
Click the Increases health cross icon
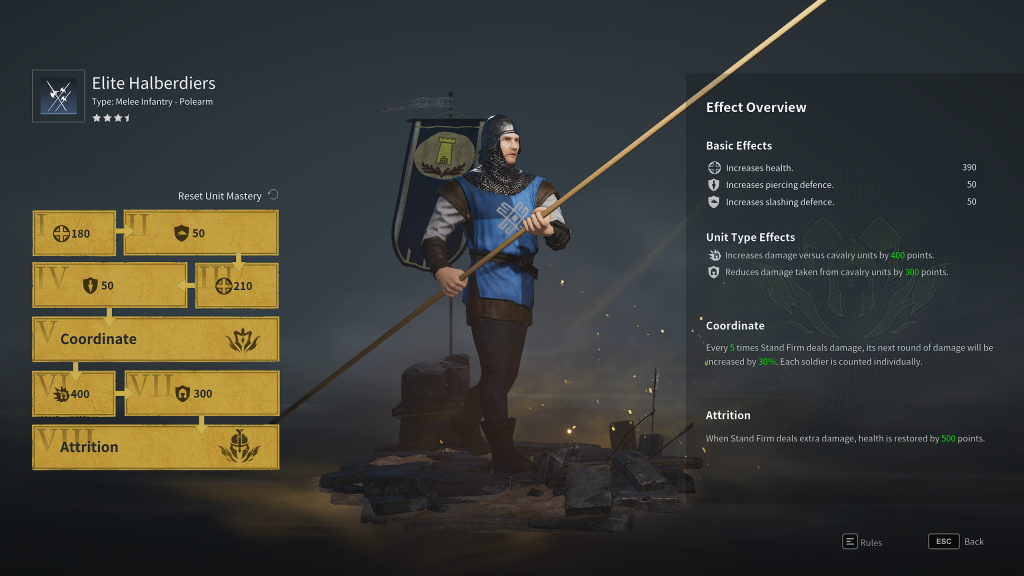pyautogui.click(x=714, y=168)
